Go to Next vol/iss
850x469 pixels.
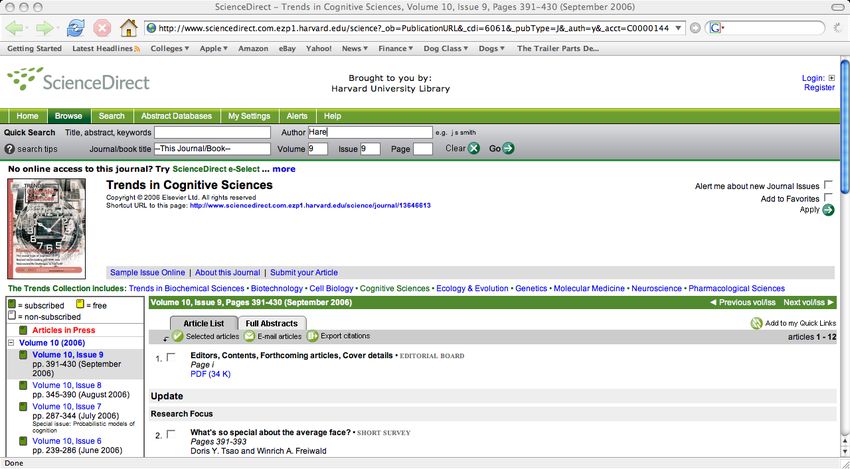pos(809,303)
